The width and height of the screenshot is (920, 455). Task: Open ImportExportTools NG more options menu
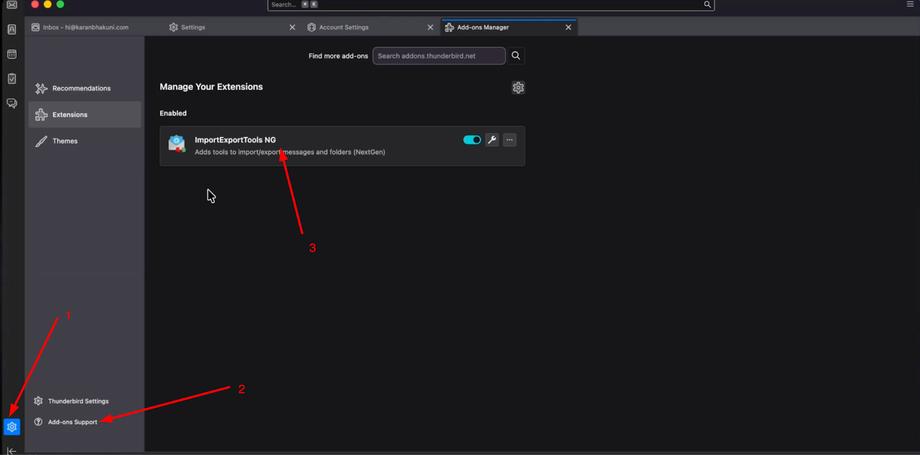pos(509,140)
